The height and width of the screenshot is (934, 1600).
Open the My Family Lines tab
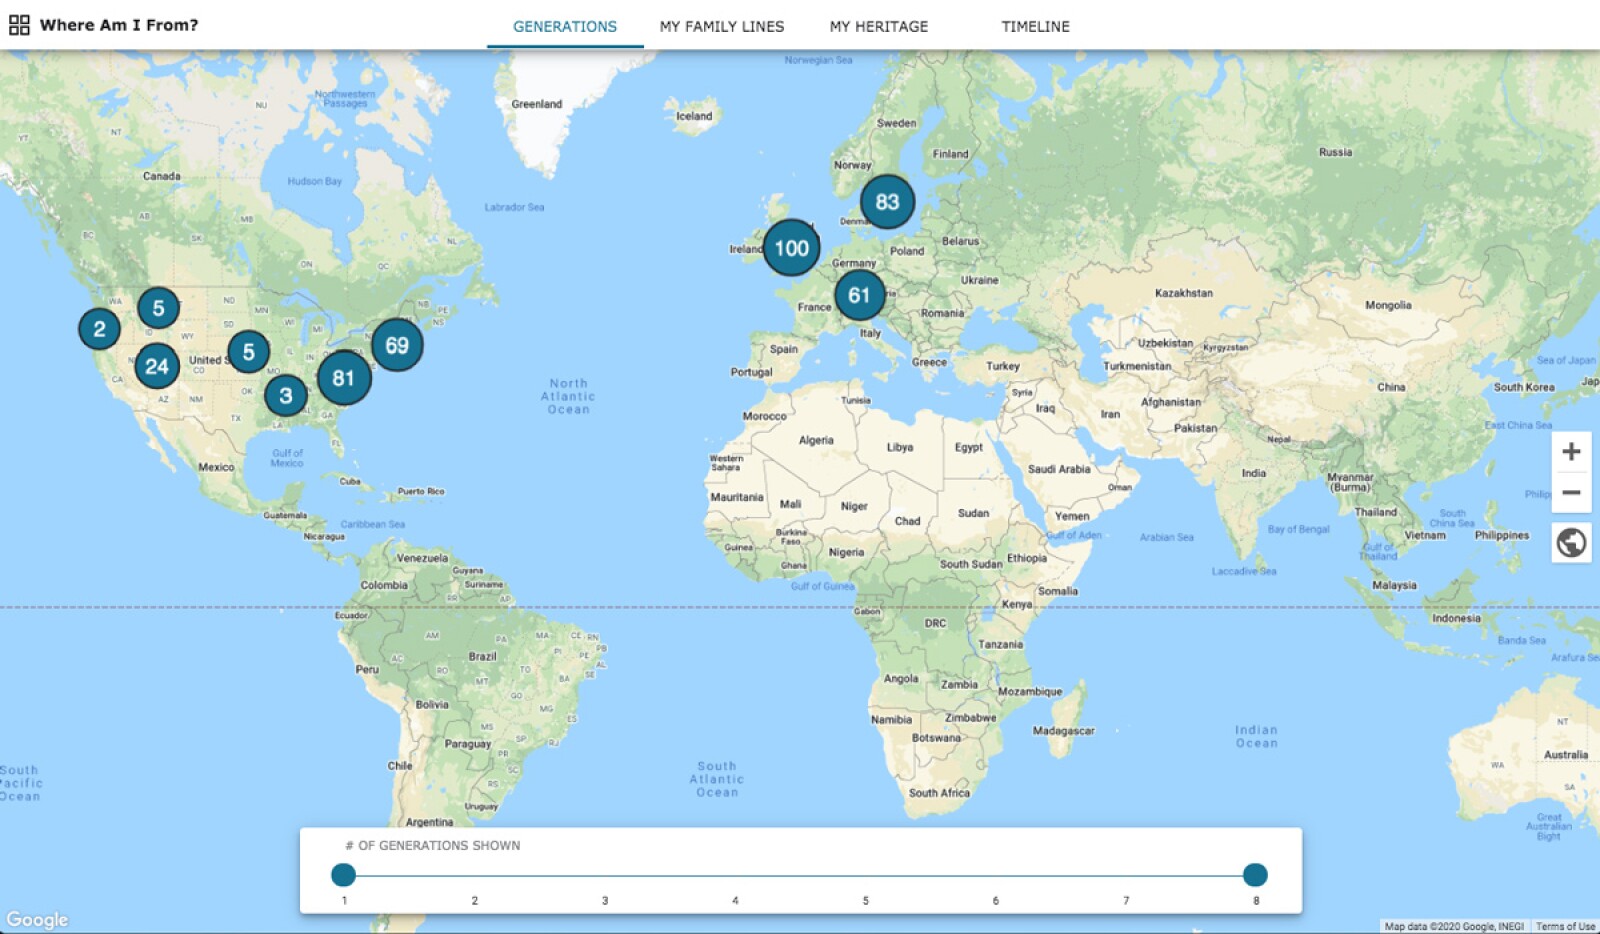pos(721,27)
